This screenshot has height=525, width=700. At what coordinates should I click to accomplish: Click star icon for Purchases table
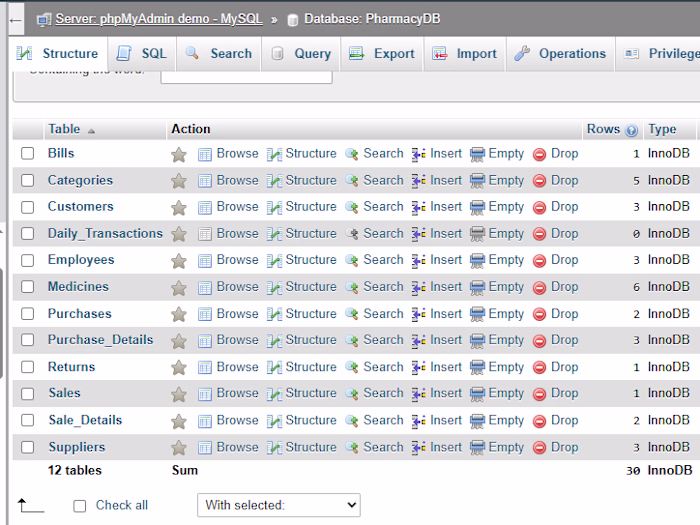(179, 315)
